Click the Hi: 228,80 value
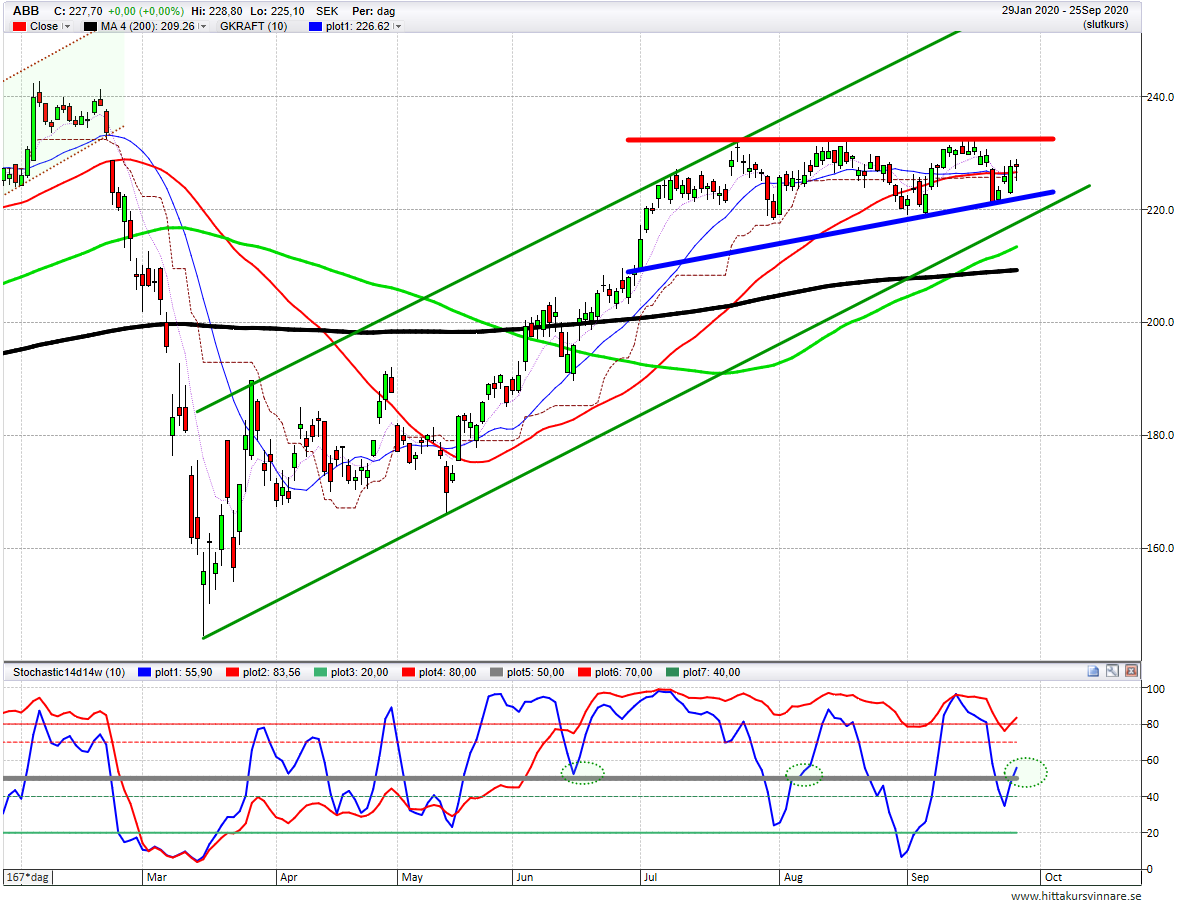The width and height of the screenshot is (1186, 901). pos(217,11)
